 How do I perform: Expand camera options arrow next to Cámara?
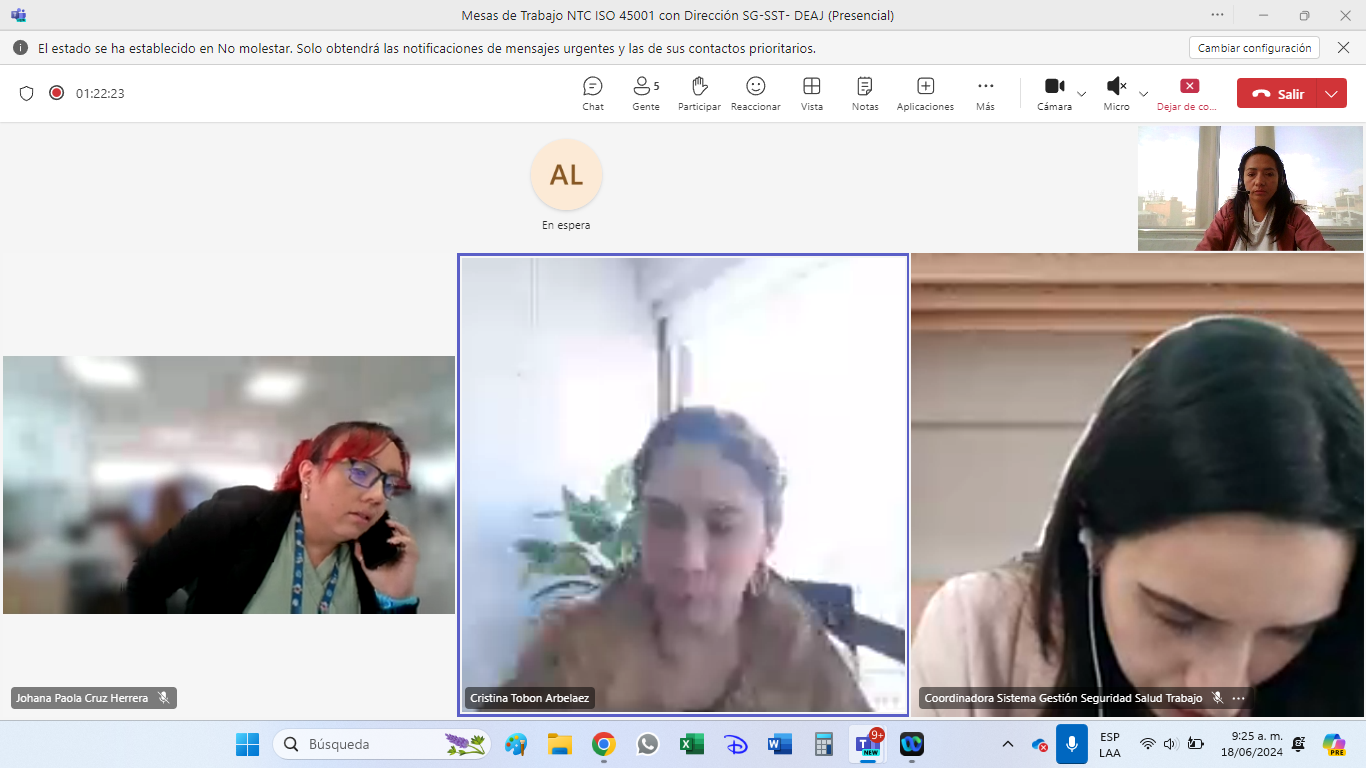1082,94
